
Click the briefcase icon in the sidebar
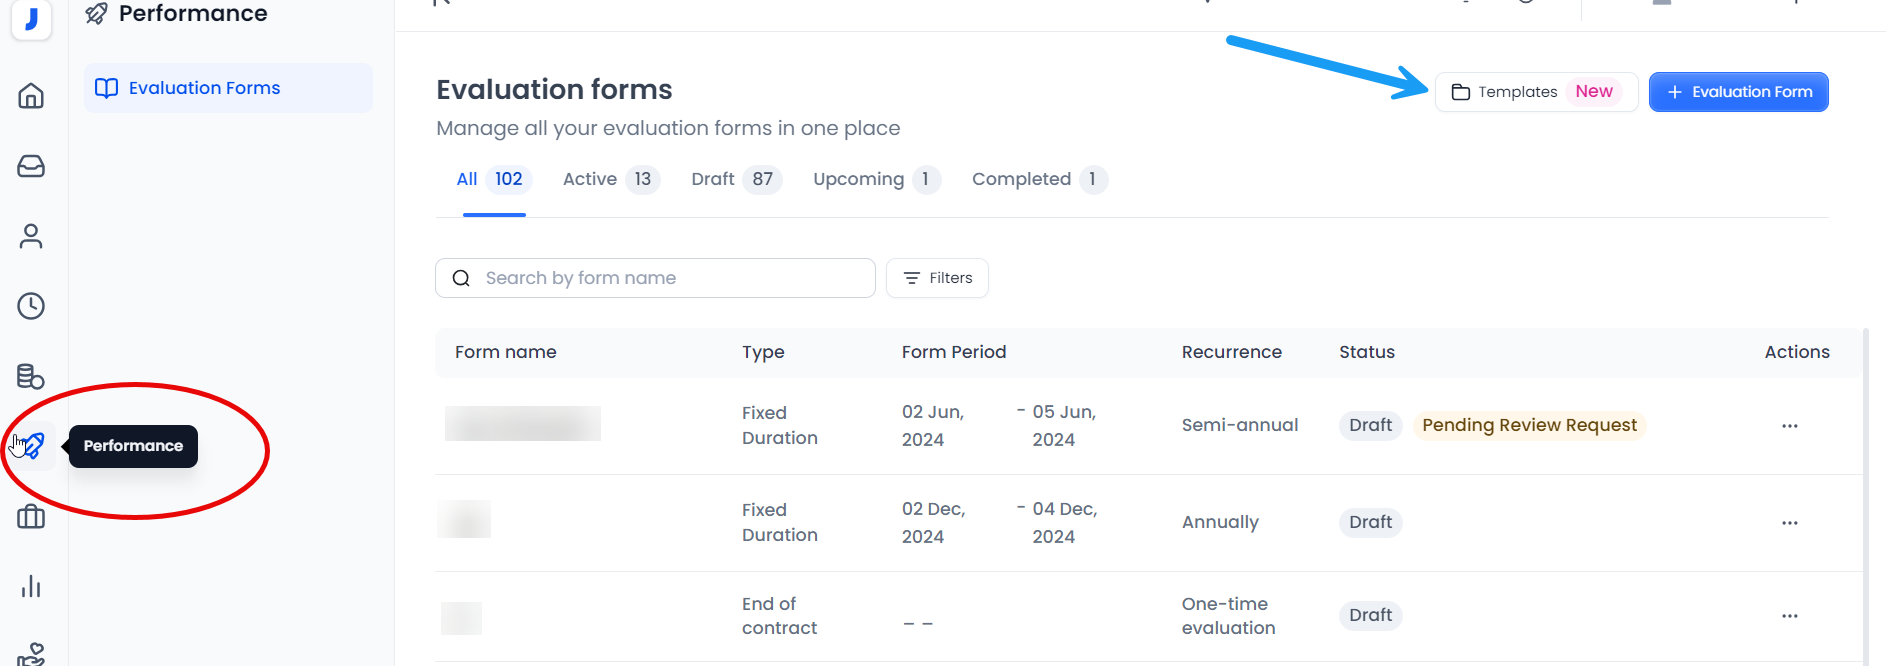click(31, 516)
